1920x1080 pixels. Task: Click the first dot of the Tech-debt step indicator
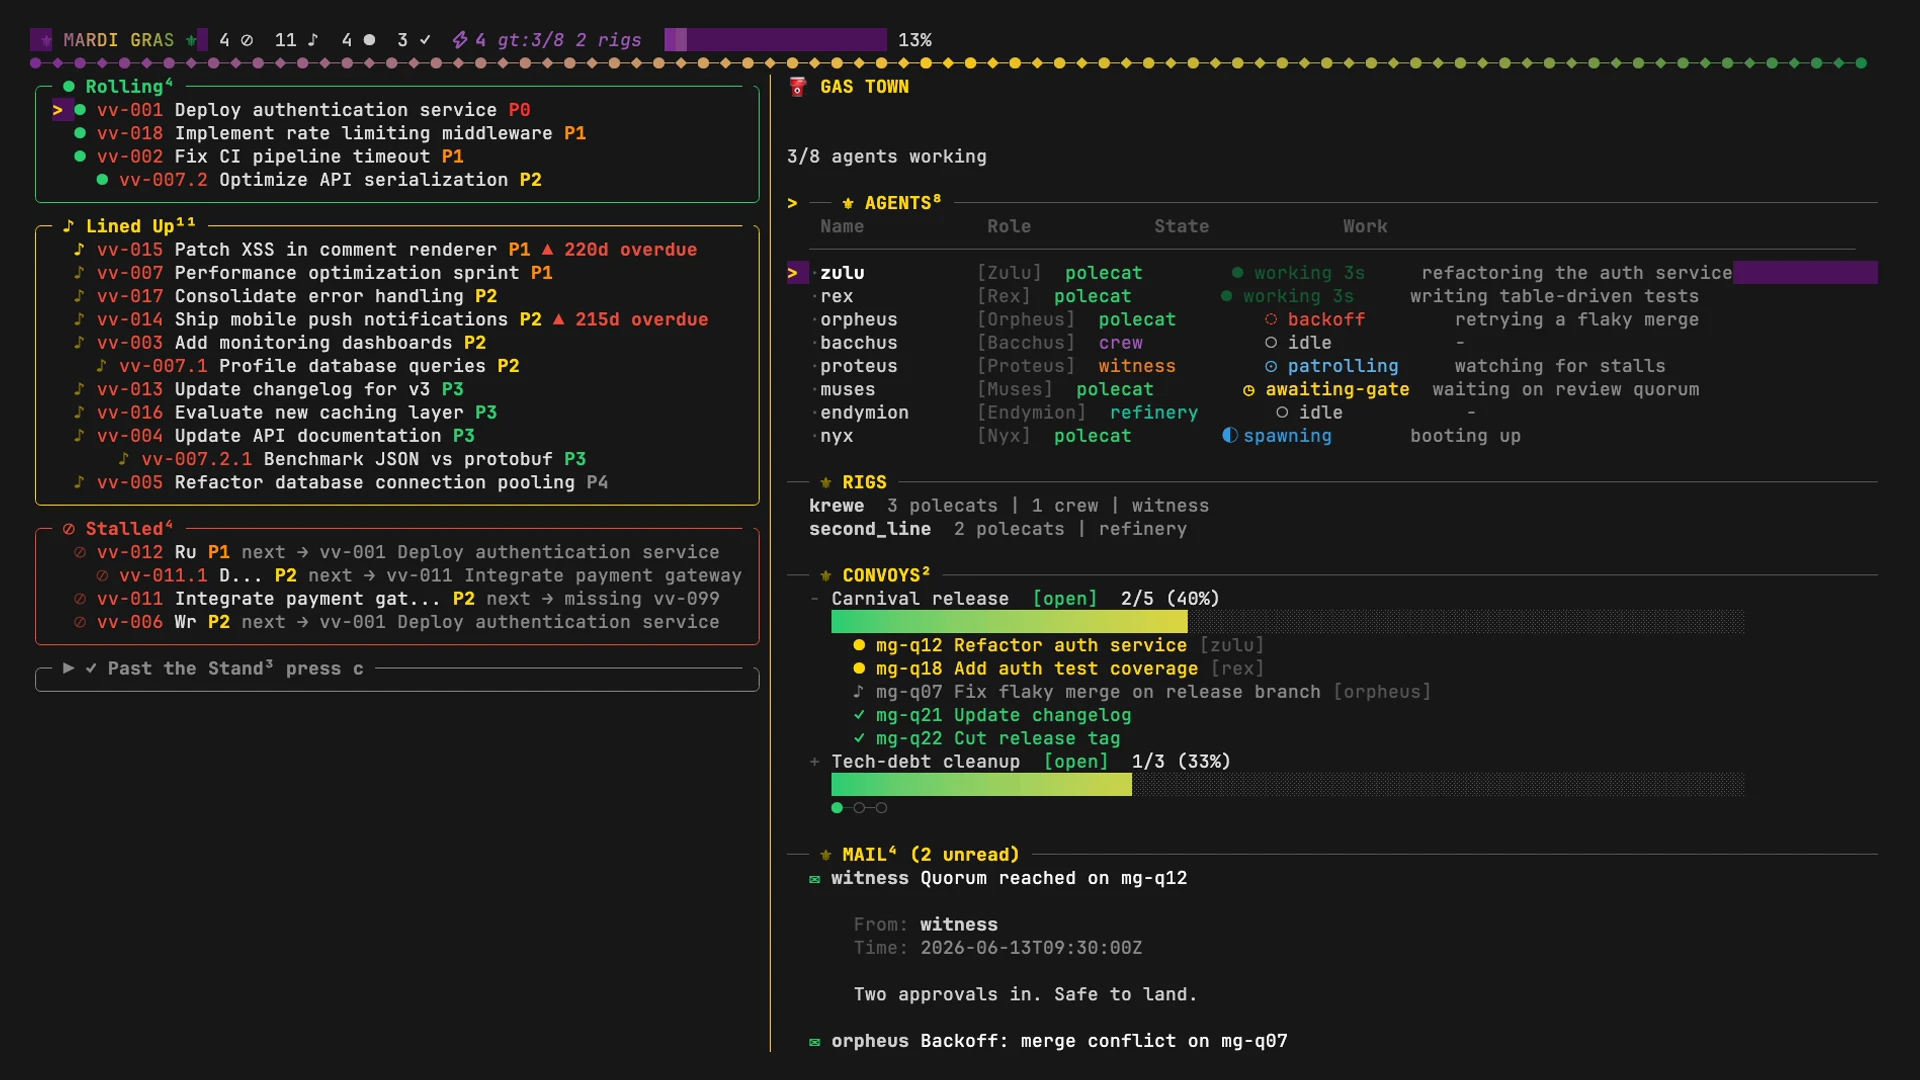[837, 808]
